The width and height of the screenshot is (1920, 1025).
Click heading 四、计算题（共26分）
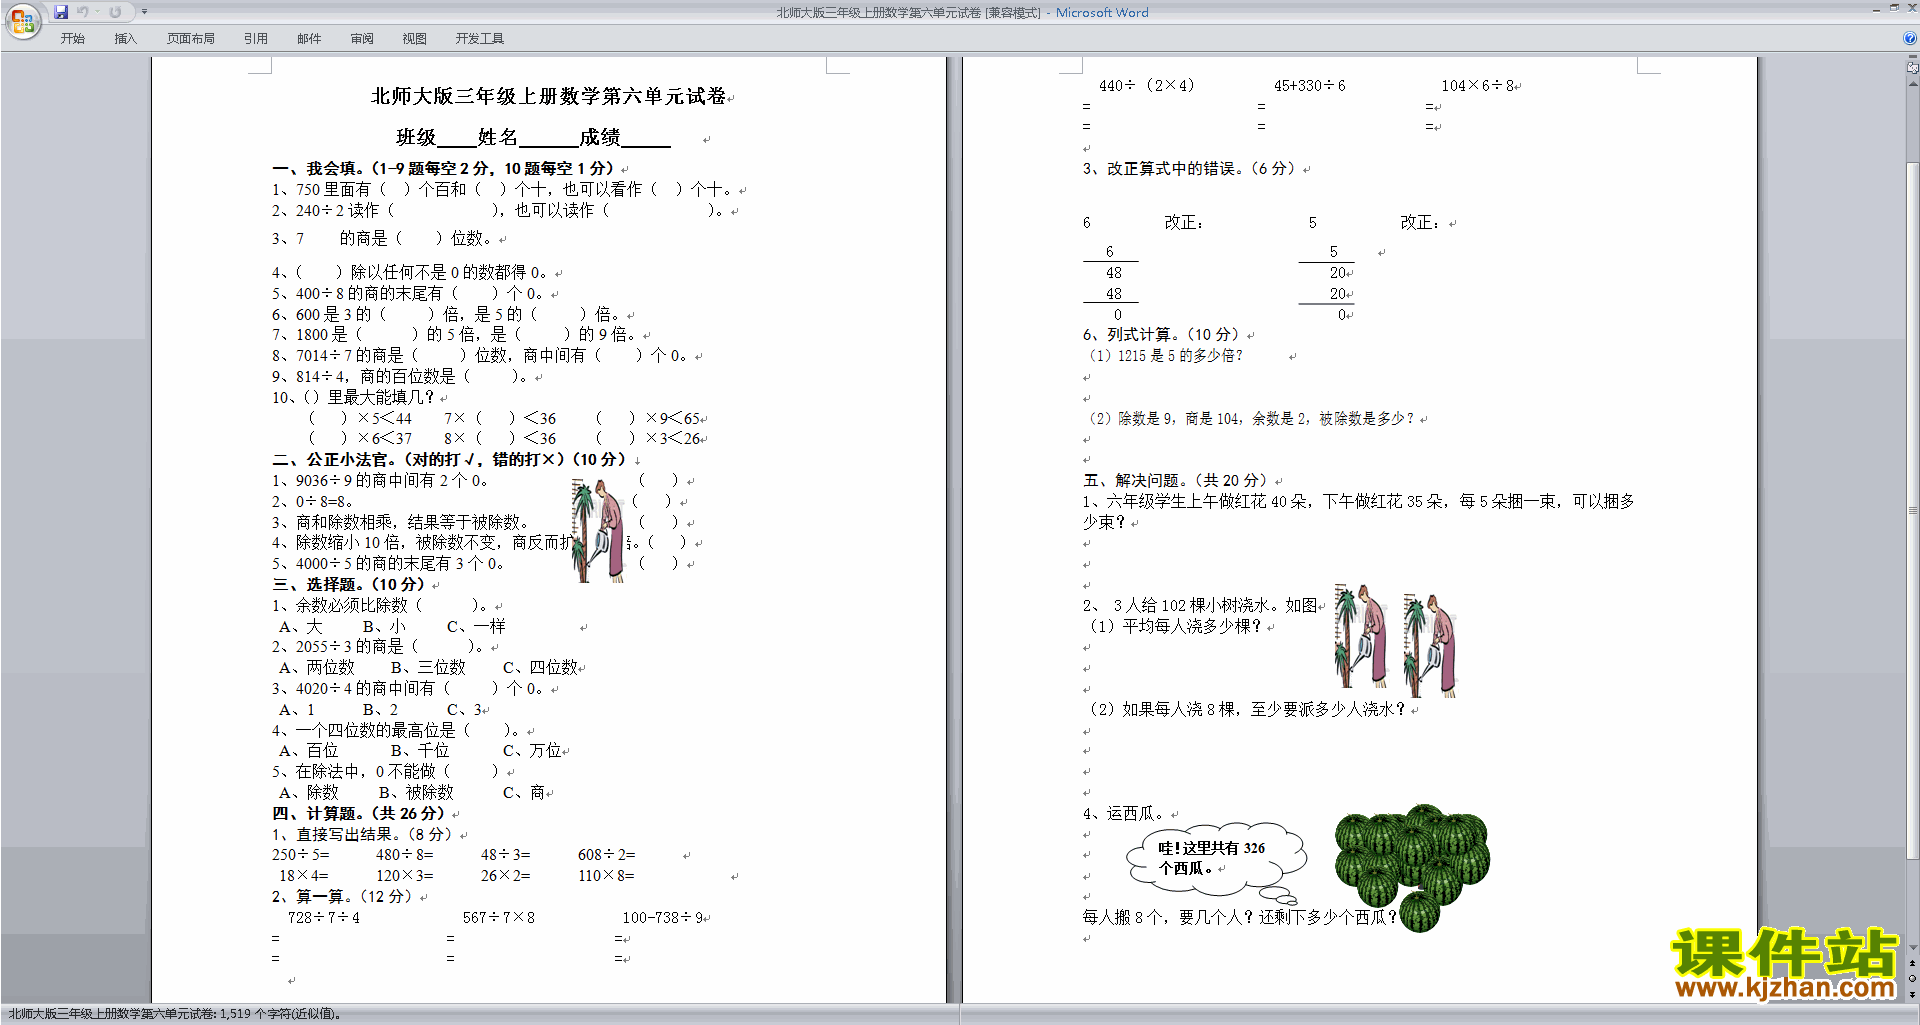pos(359,813)
